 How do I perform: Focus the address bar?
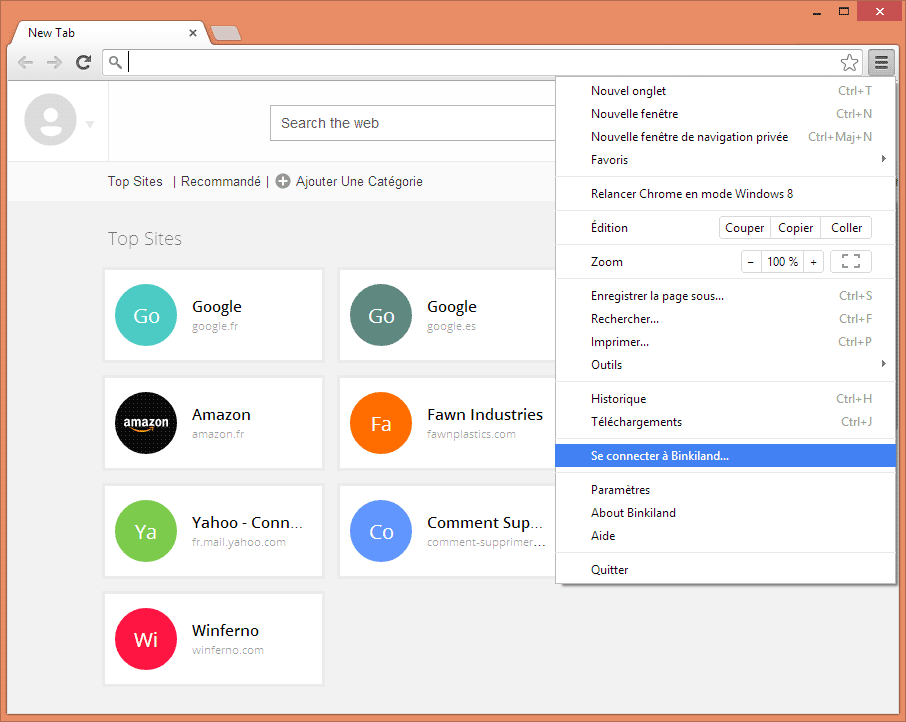tap(482, 62)
